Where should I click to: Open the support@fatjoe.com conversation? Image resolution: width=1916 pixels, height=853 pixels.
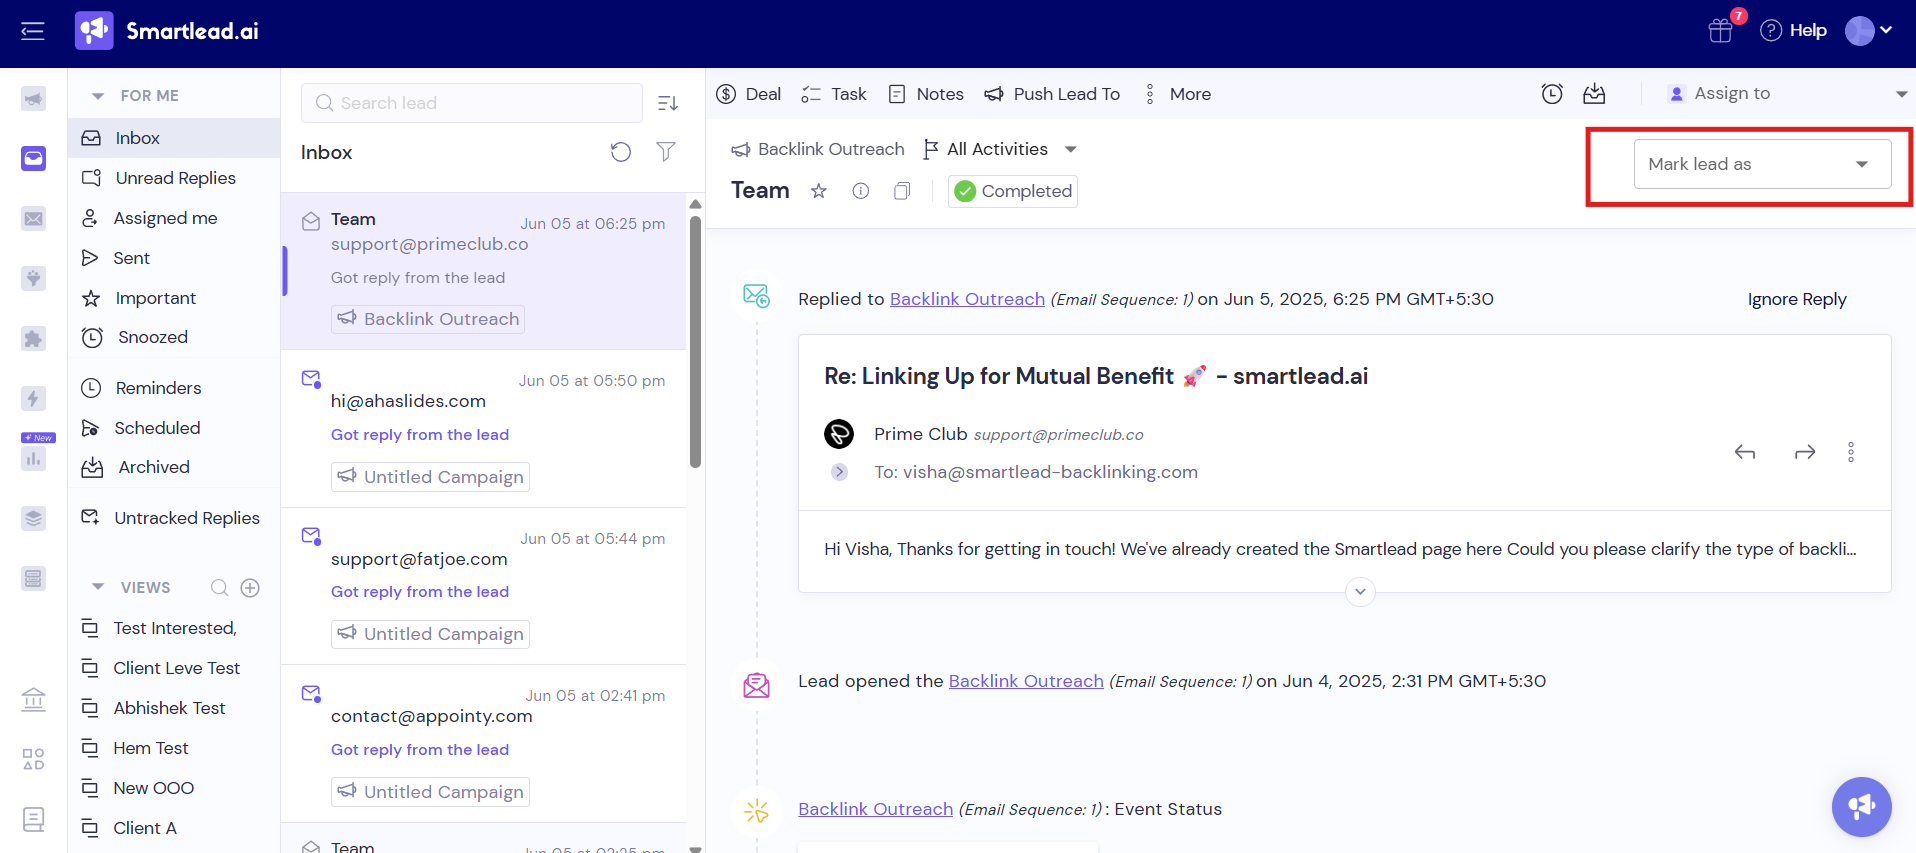pos(484,586)
